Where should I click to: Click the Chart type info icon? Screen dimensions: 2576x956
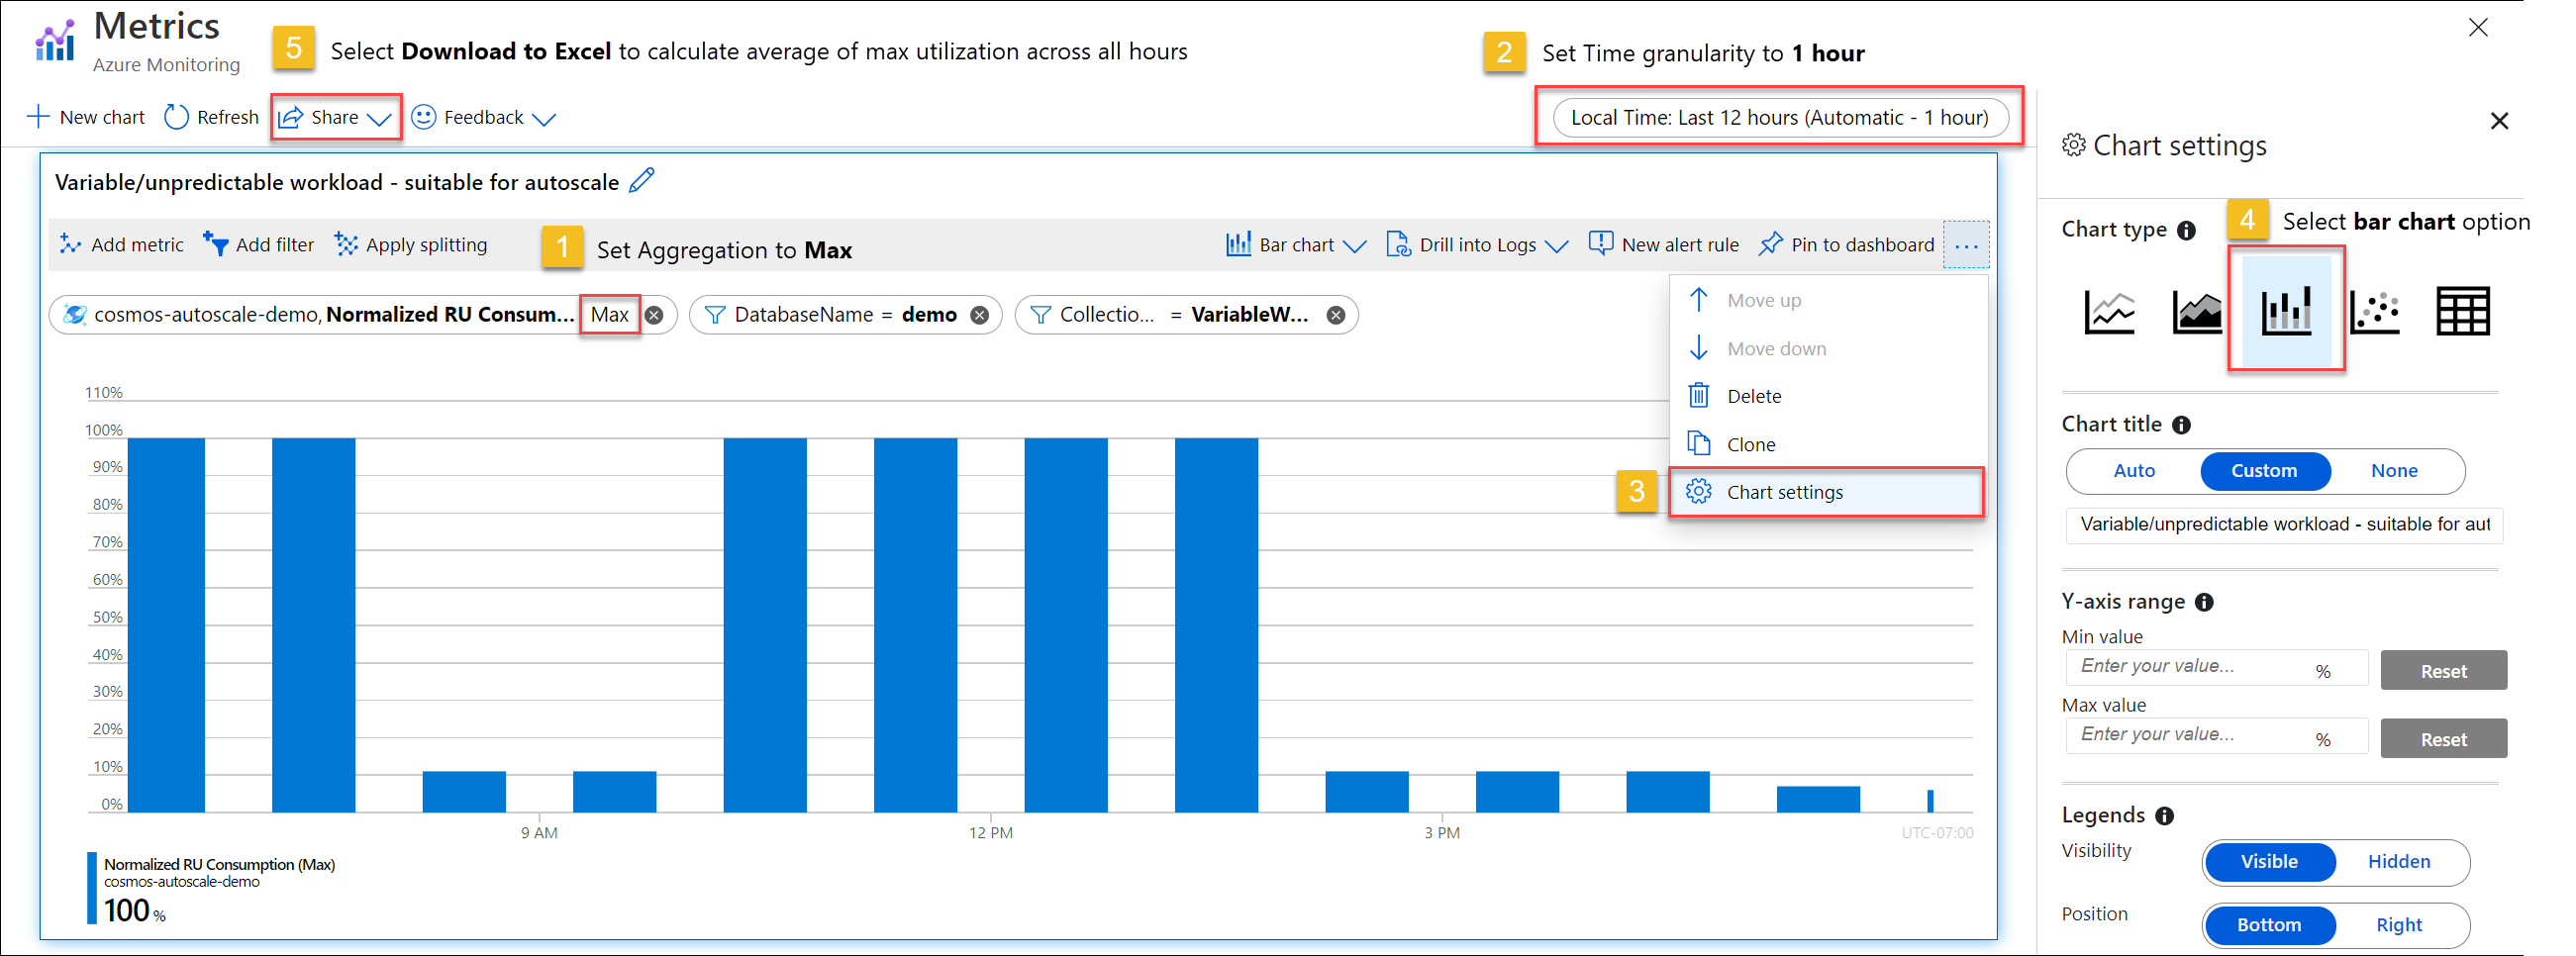click(2187, 231)
